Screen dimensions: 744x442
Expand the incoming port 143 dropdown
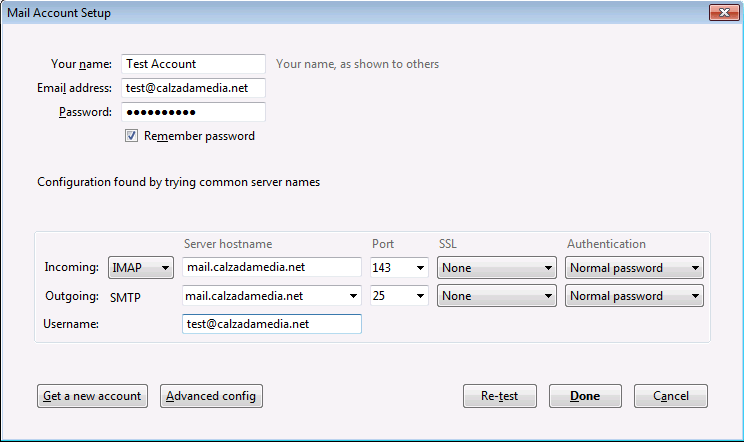pyautogui.click(x=399, y=267)
